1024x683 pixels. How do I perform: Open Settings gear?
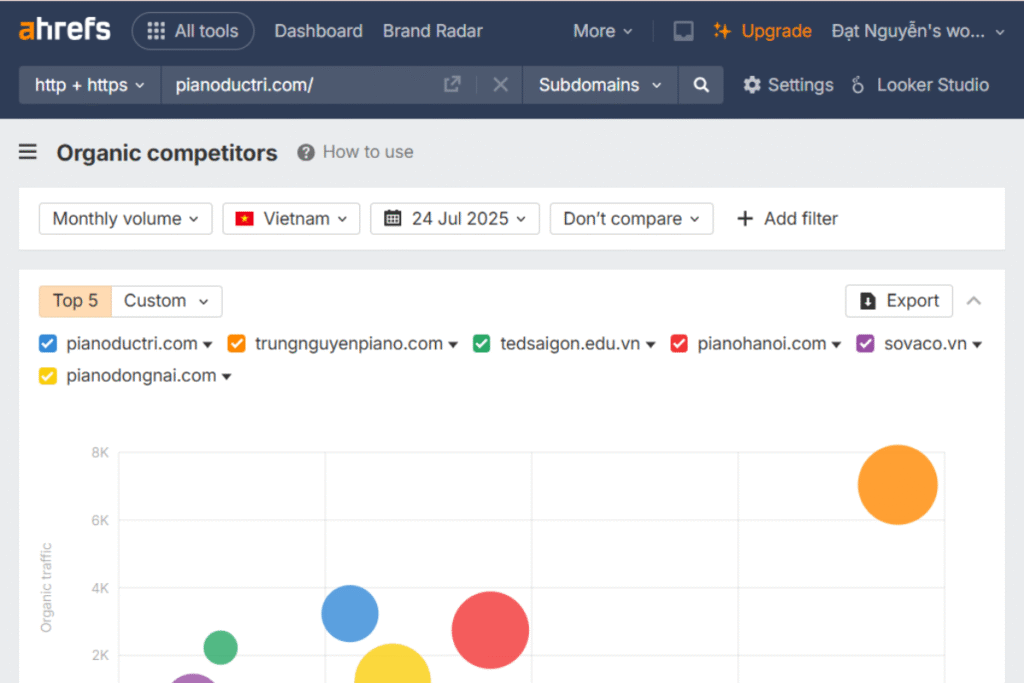(788, 85)
